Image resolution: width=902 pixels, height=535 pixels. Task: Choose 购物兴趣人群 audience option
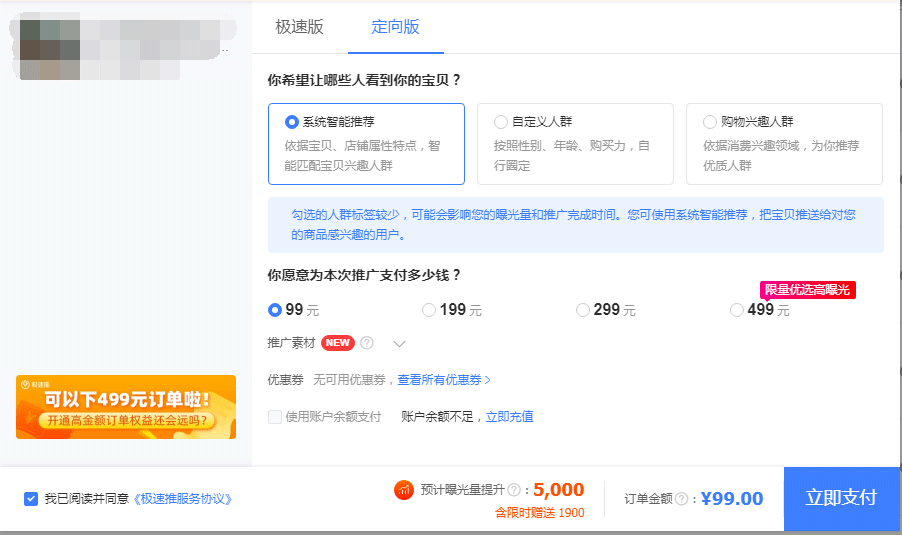(710, 122)
